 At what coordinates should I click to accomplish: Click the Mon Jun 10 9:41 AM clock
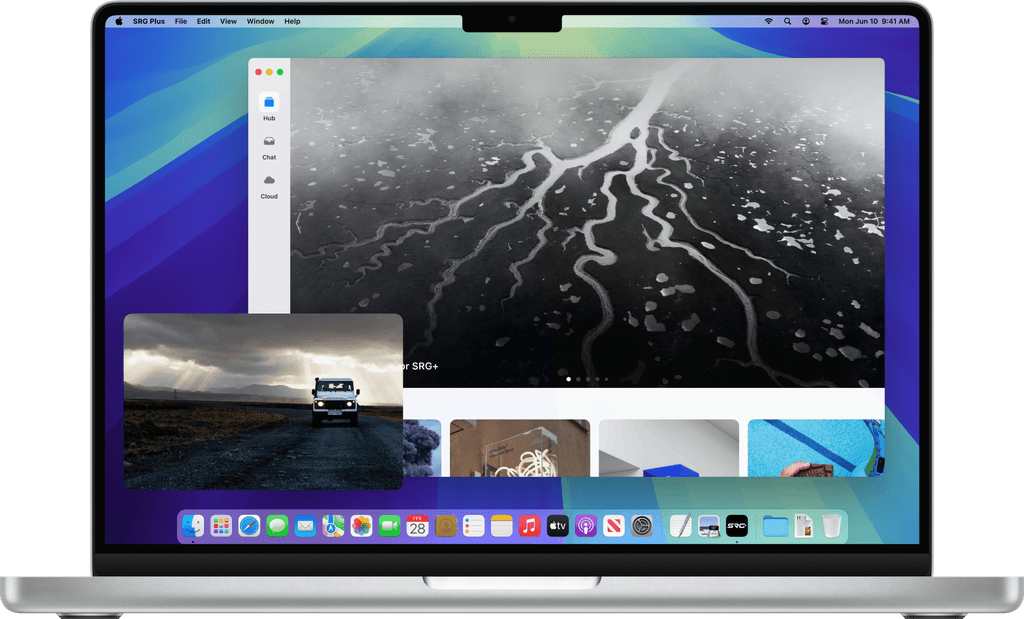coord(874,21)
